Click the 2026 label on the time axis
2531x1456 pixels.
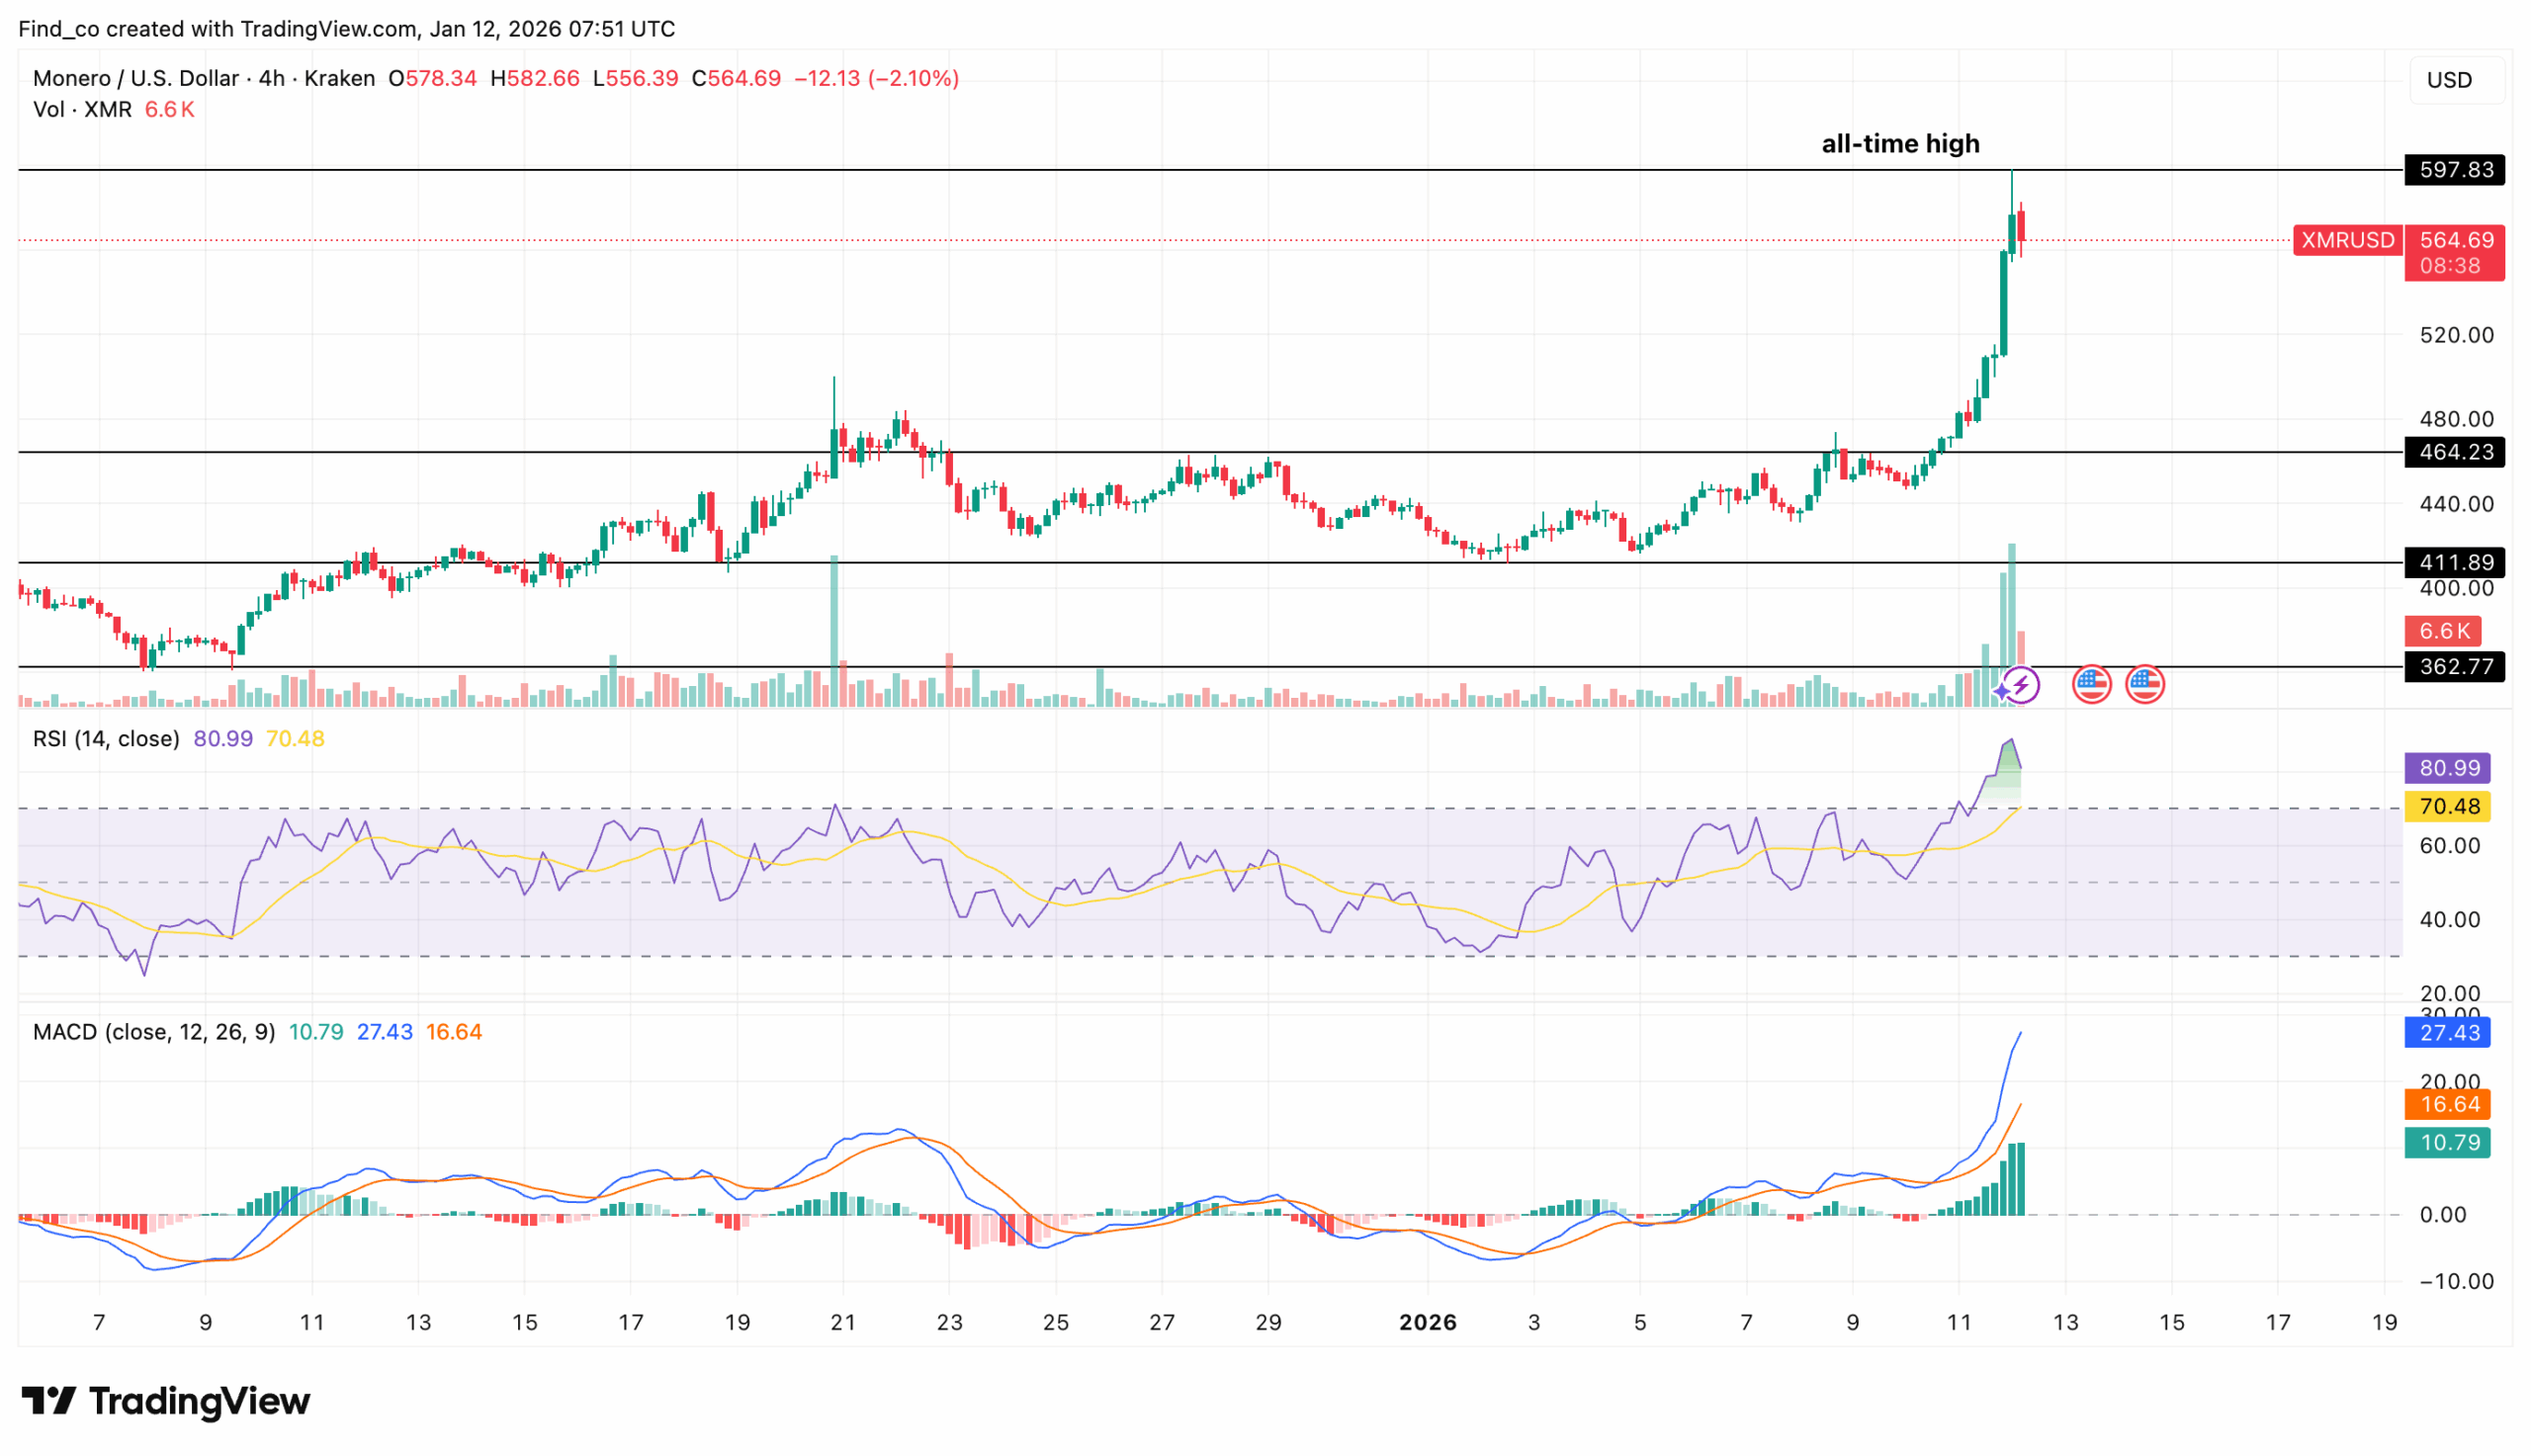click(1427, 1323)
